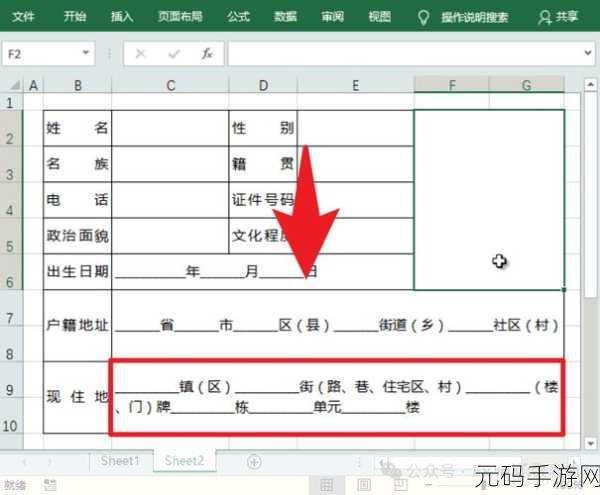Open the 文件 menu
The width and height of the screenshot is (600, 495).
23,16
